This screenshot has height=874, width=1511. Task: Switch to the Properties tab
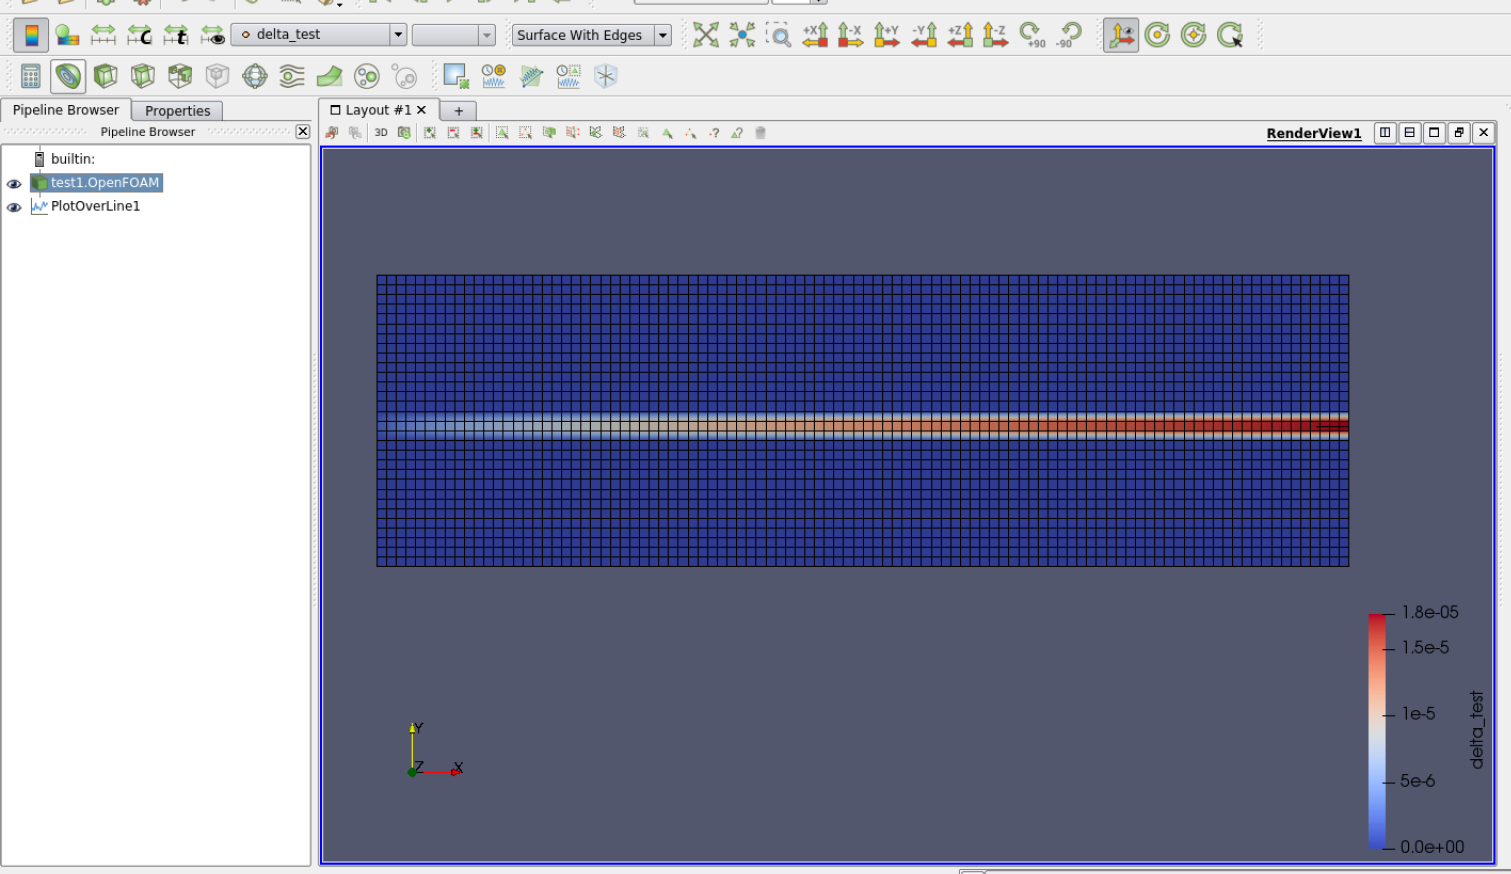point(177,111)
